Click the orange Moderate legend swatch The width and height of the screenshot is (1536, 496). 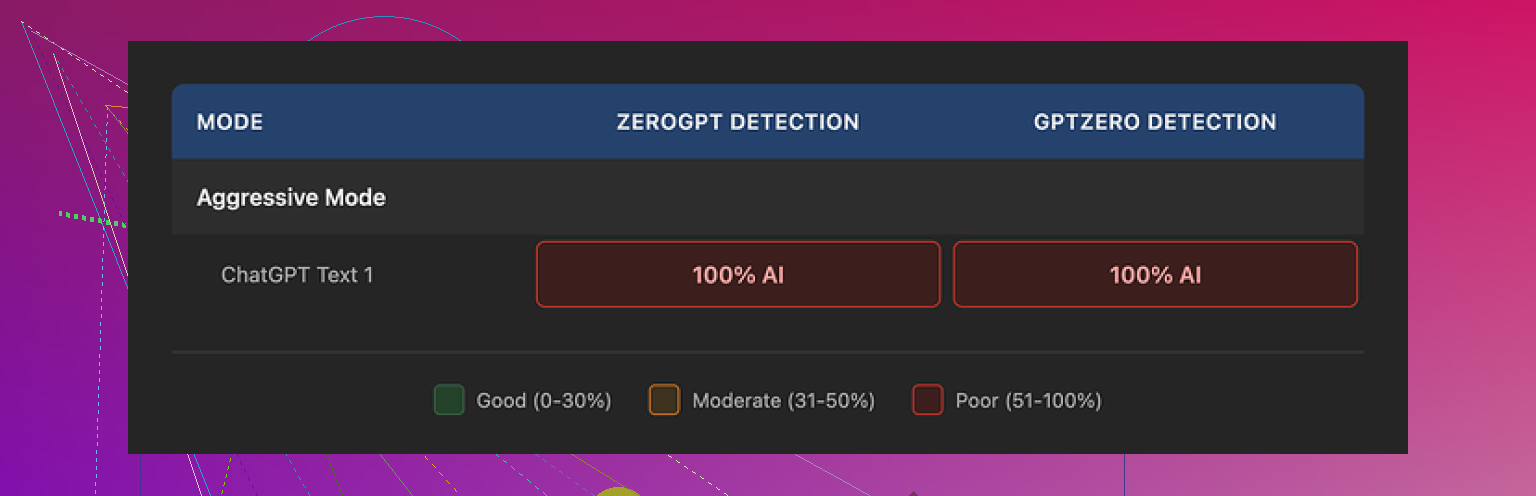(664, 400)
